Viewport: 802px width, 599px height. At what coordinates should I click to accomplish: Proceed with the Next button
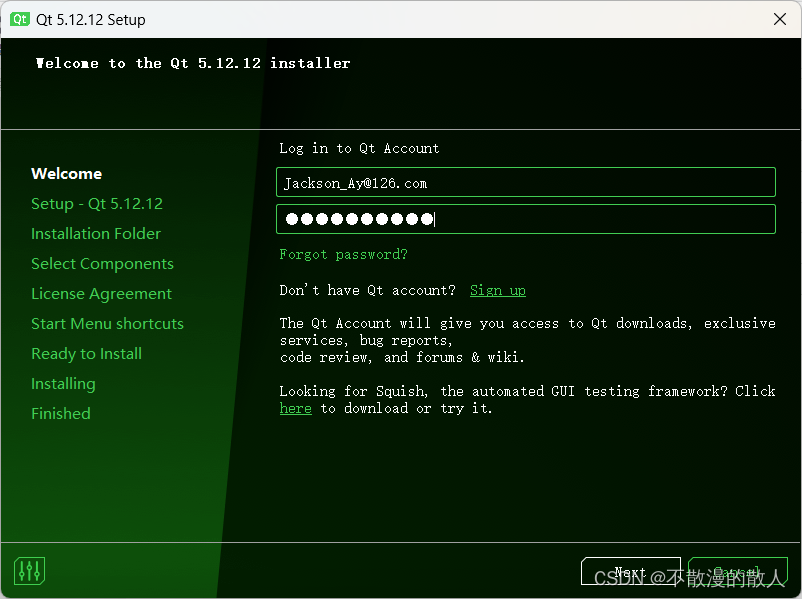click(631, 571)
